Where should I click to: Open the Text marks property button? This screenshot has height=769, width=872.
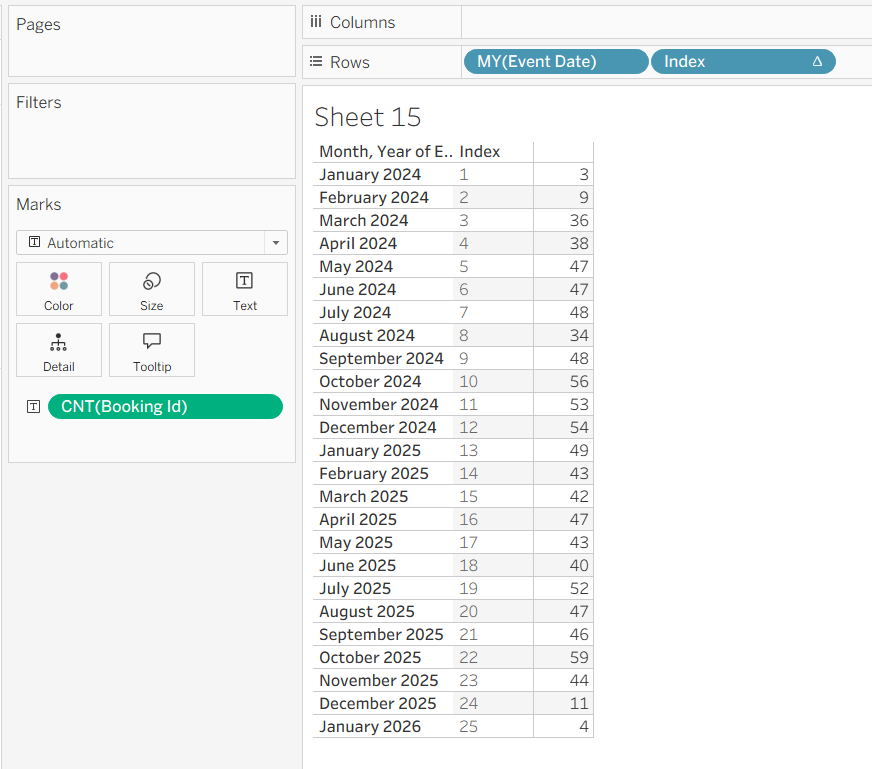(x=245, y=289)
